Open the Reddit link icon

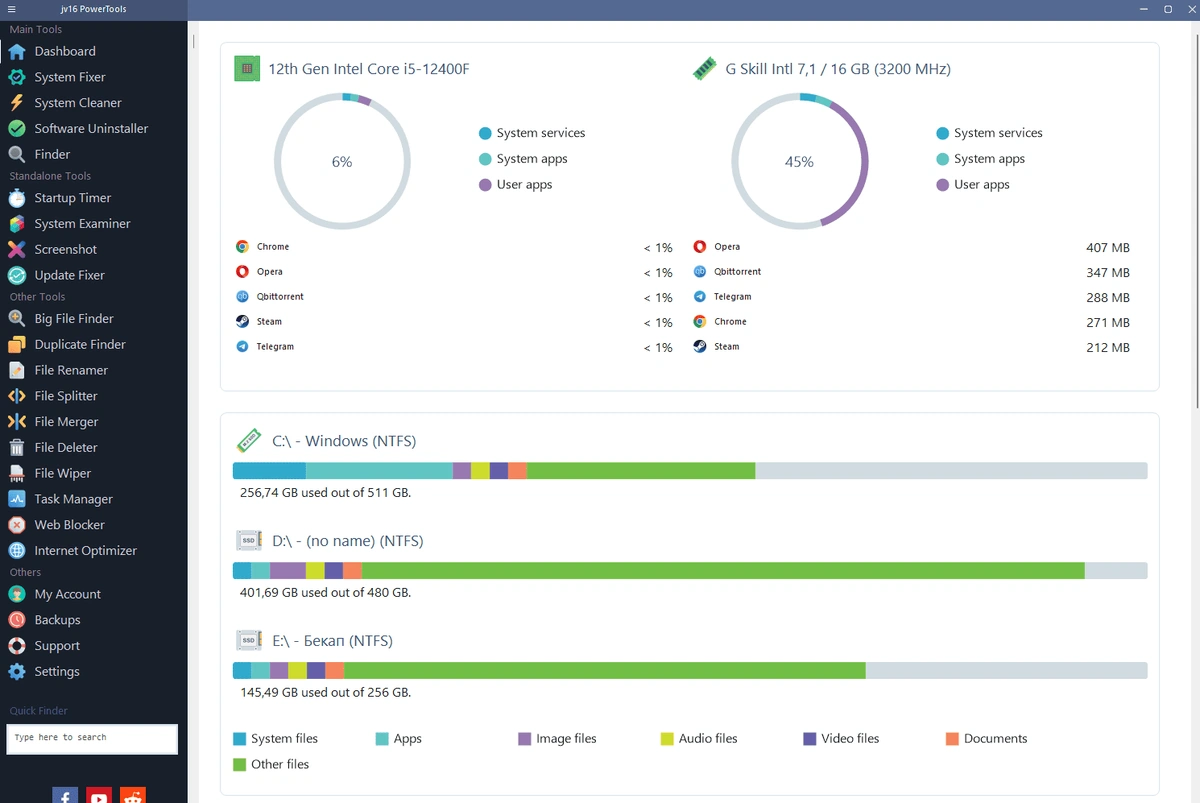pyautogui.click(x=133, y=796)
